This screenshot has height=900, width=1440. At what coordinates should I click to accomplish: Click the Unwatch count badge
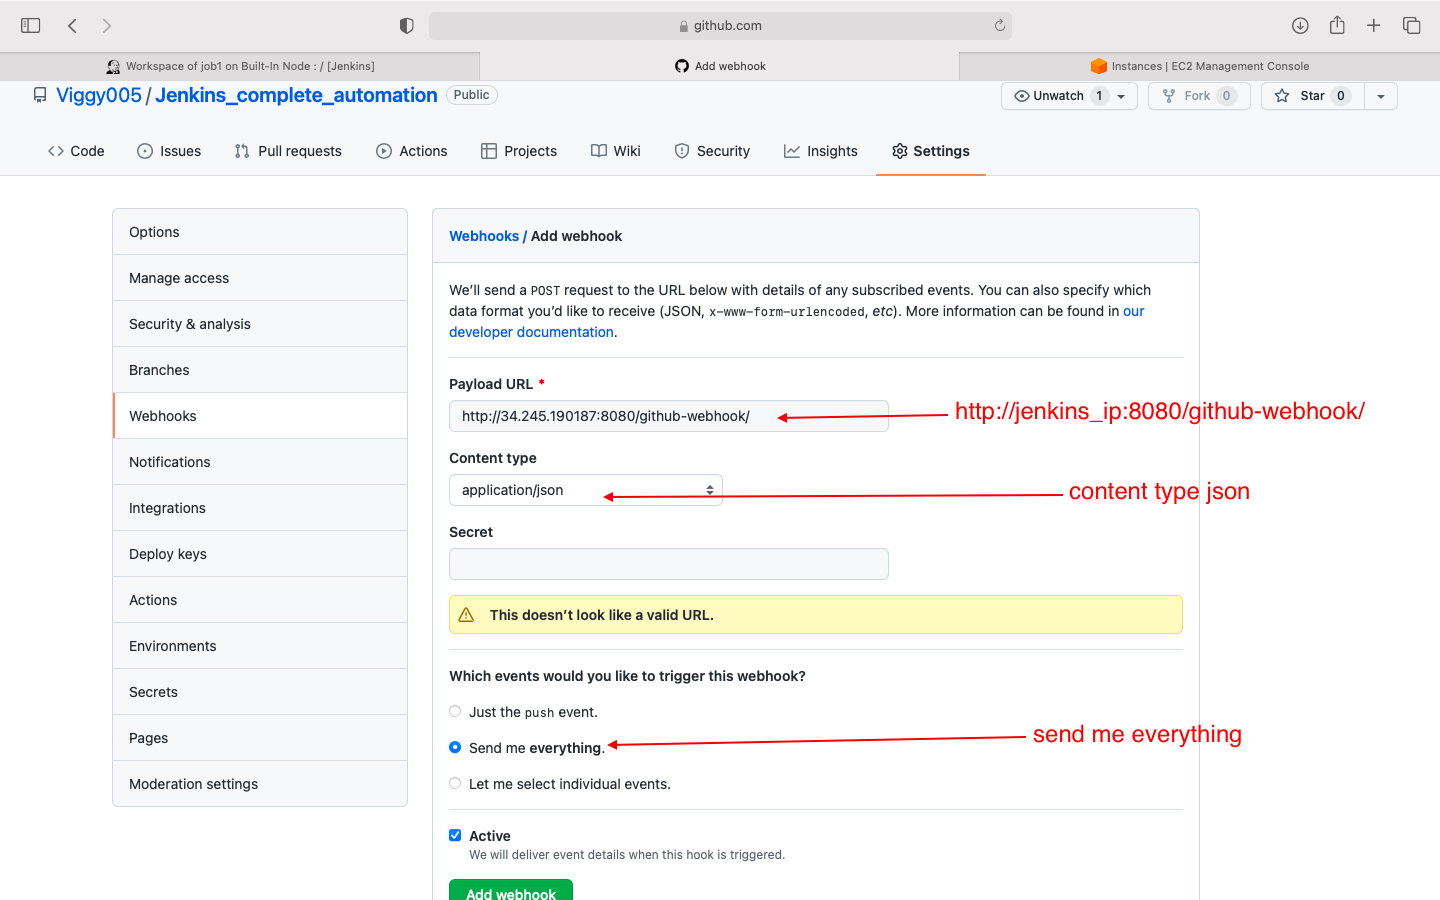pyautogui.click(x=1099, y=96)
